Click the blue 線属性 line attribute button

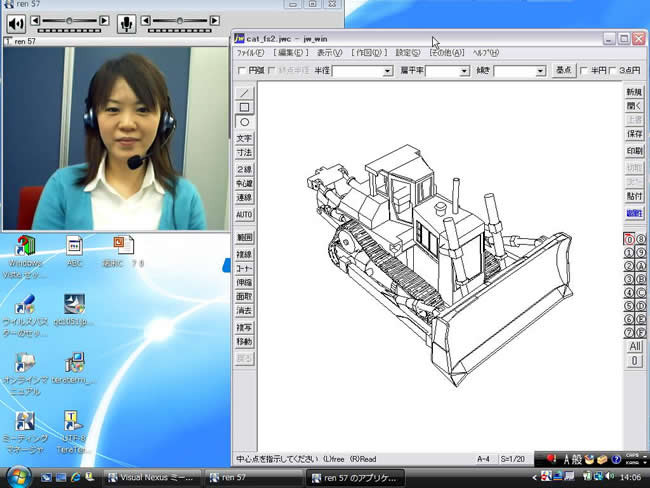pos(634,214)
